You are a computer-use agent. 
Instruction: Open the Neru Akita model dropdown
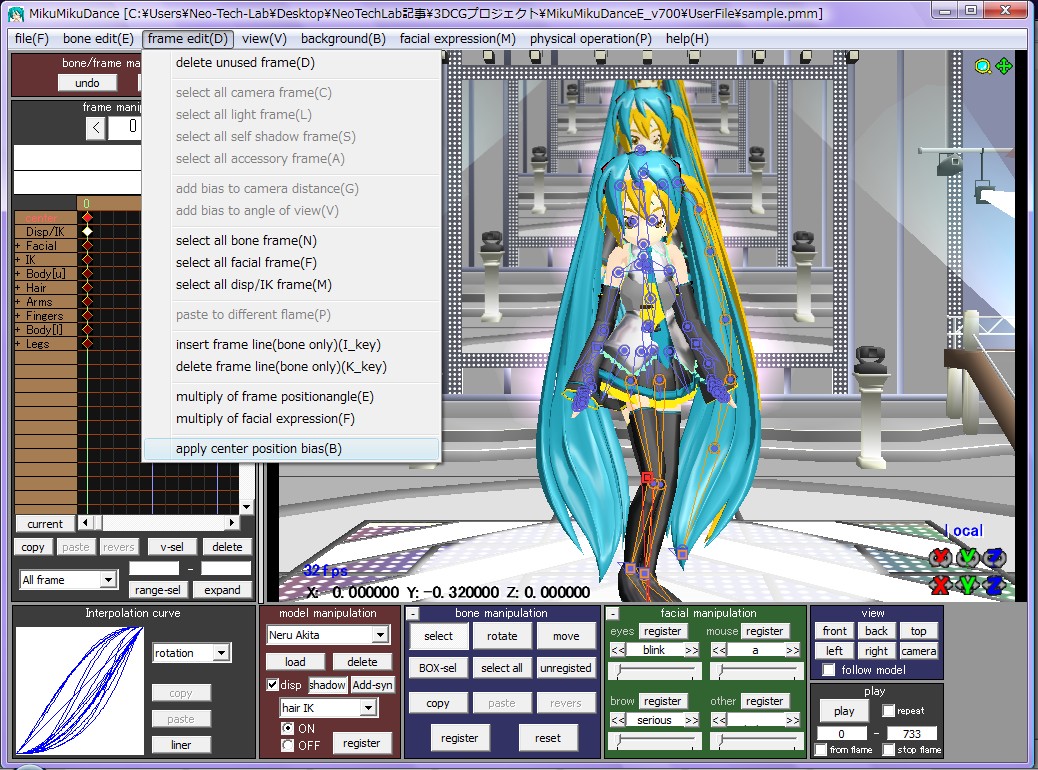[x=381, y=635]
